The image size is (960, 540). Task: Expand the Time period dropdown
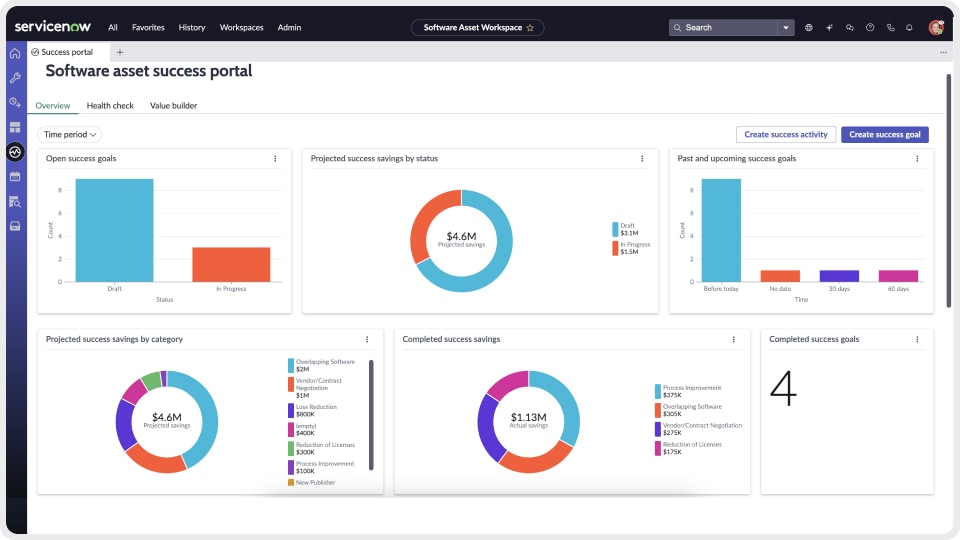70,134
